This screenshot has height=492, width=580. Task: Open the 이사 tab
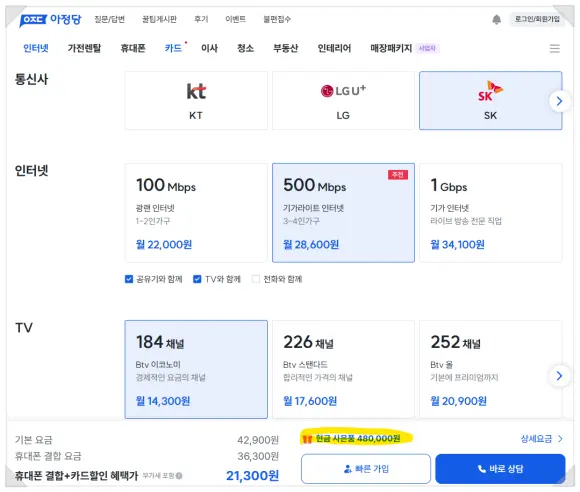(209, 48)
